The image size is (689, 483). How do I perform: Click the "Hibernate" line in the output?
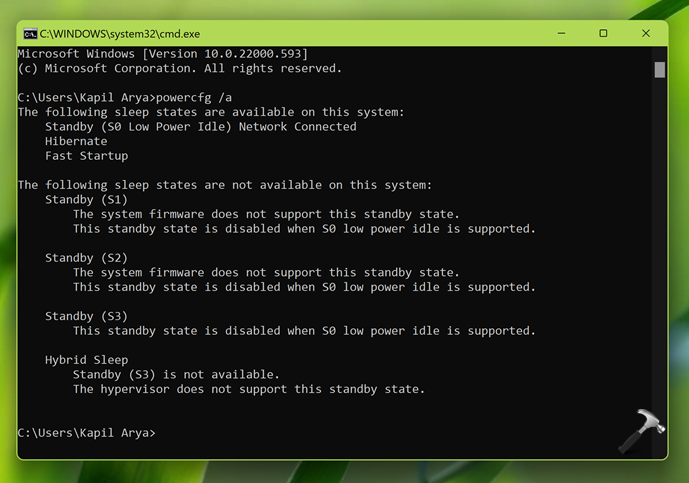pos(76,141)
